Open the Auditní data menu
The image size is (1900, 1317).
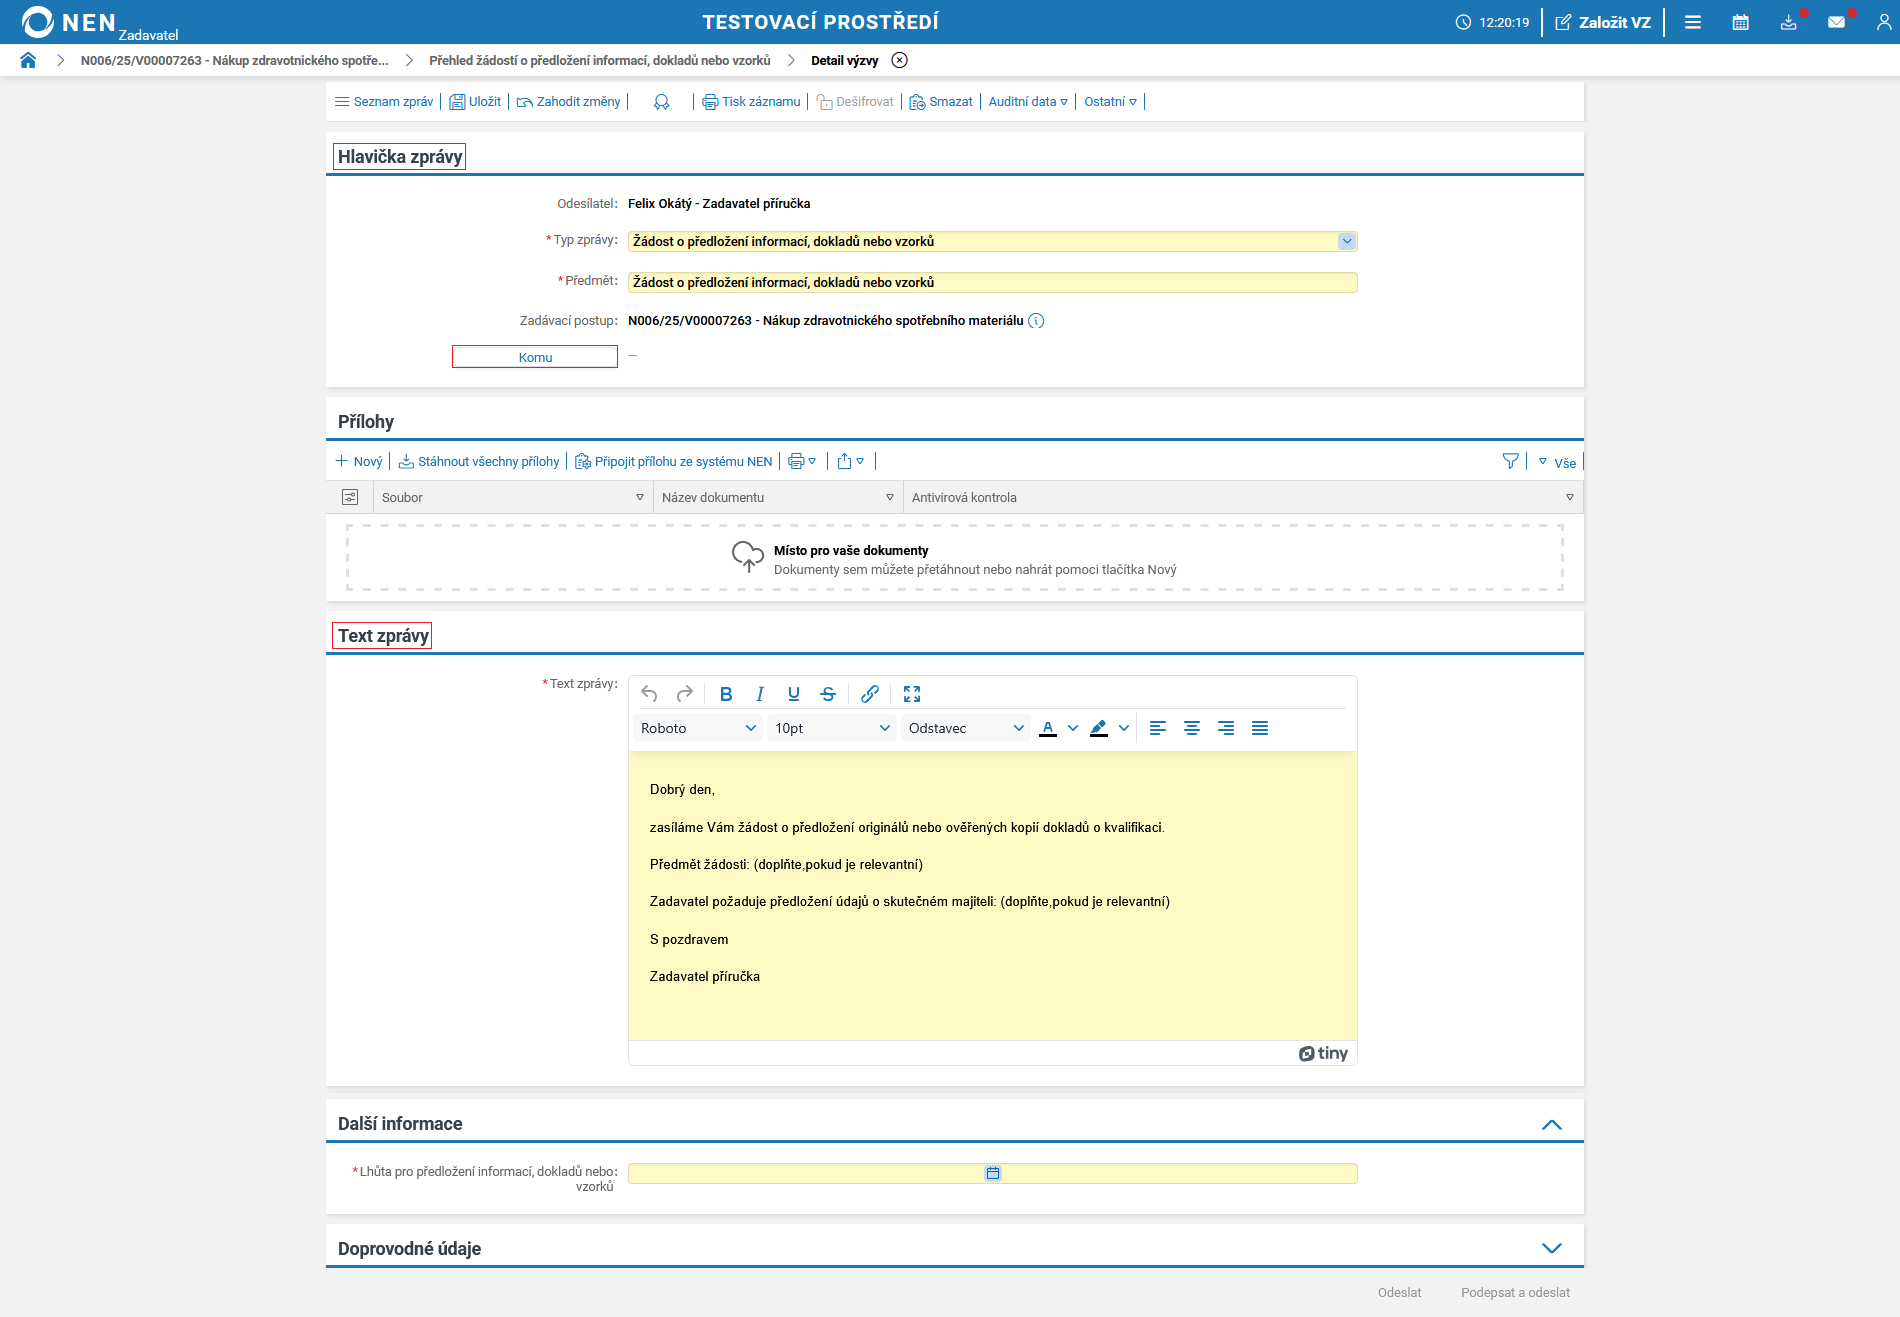click(x=1028, y=101)
